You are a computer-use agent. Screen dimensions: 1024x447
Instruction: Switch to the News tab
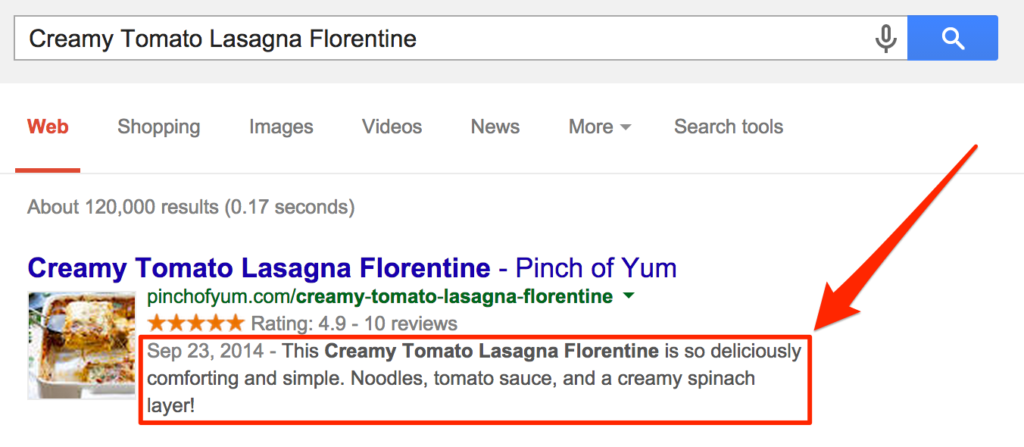tap(495, 127)
